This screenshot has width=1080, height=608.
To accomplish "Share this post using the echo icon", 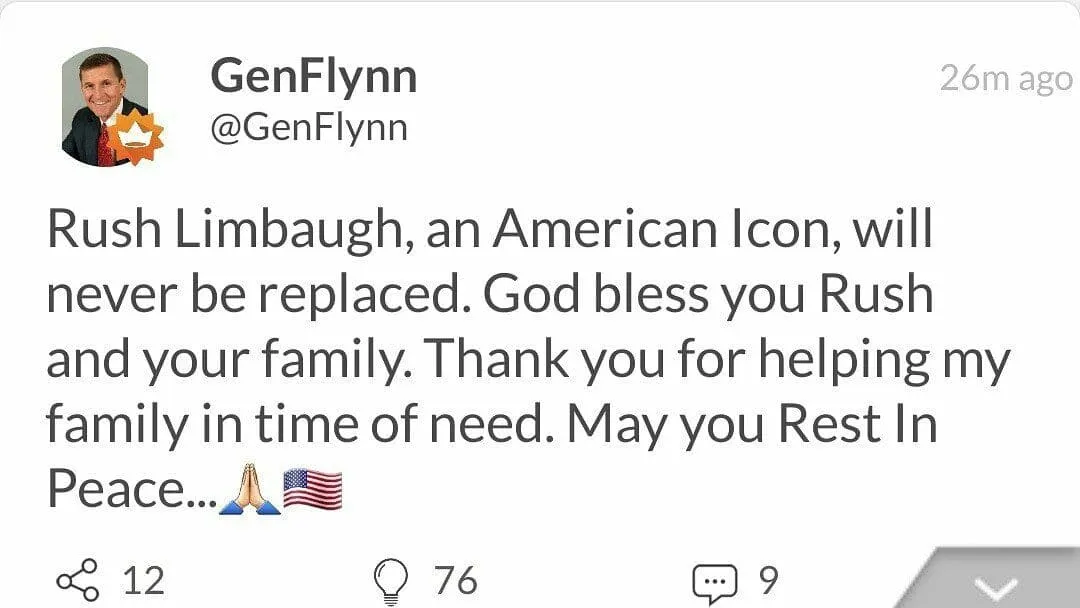I will 78,580.
